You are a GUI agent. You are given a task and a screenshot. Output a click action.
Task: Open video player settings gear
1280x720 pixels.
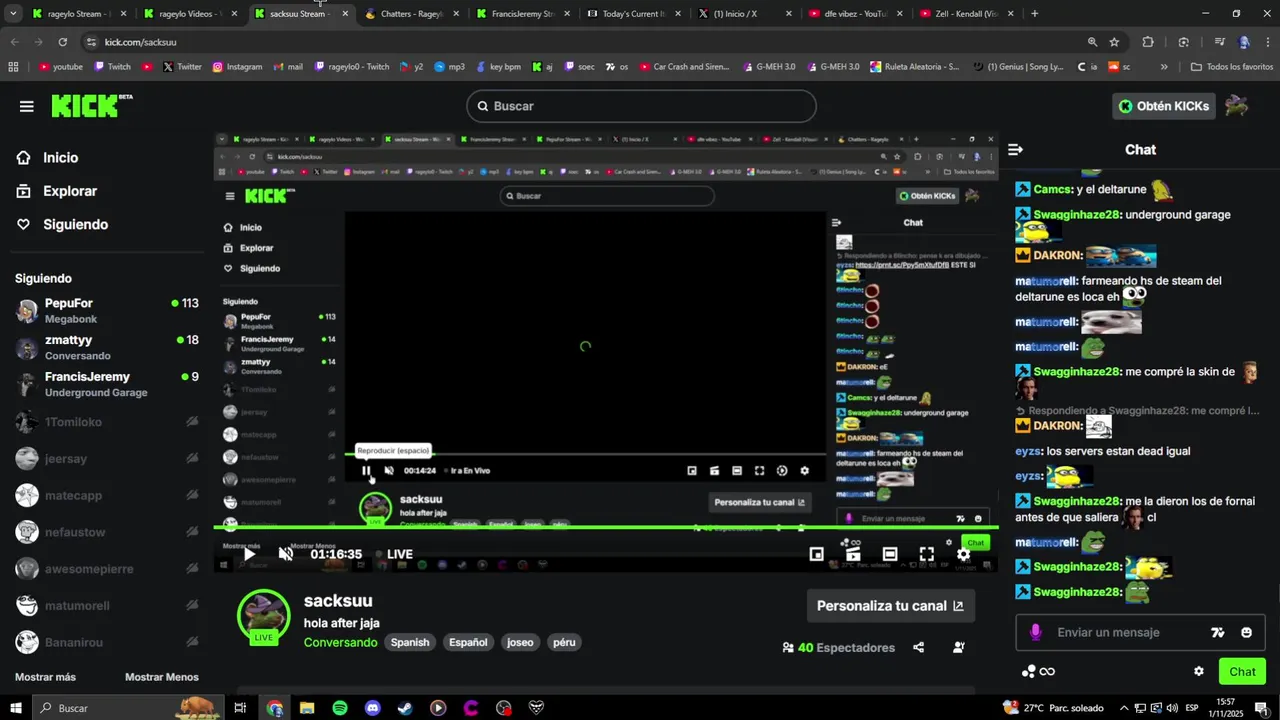point(963,554)
